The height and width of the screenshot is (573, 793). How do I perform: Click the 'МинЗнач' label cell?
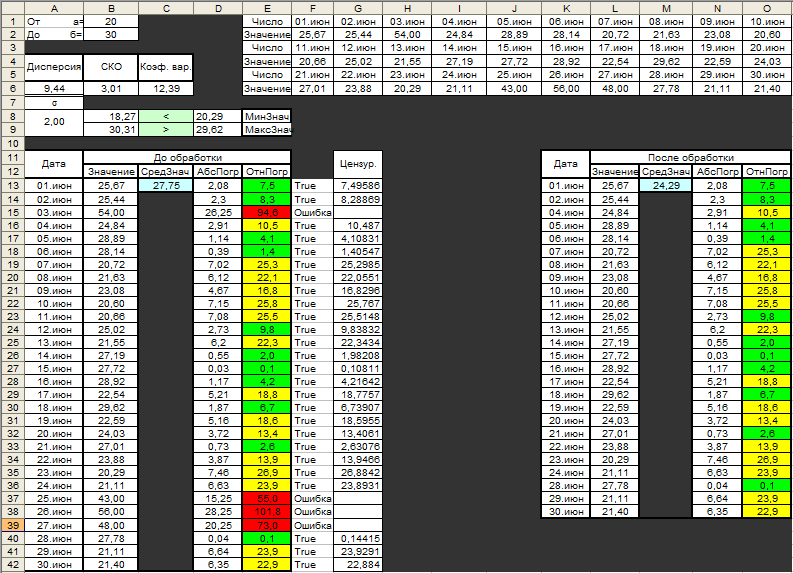coord(267,116)
